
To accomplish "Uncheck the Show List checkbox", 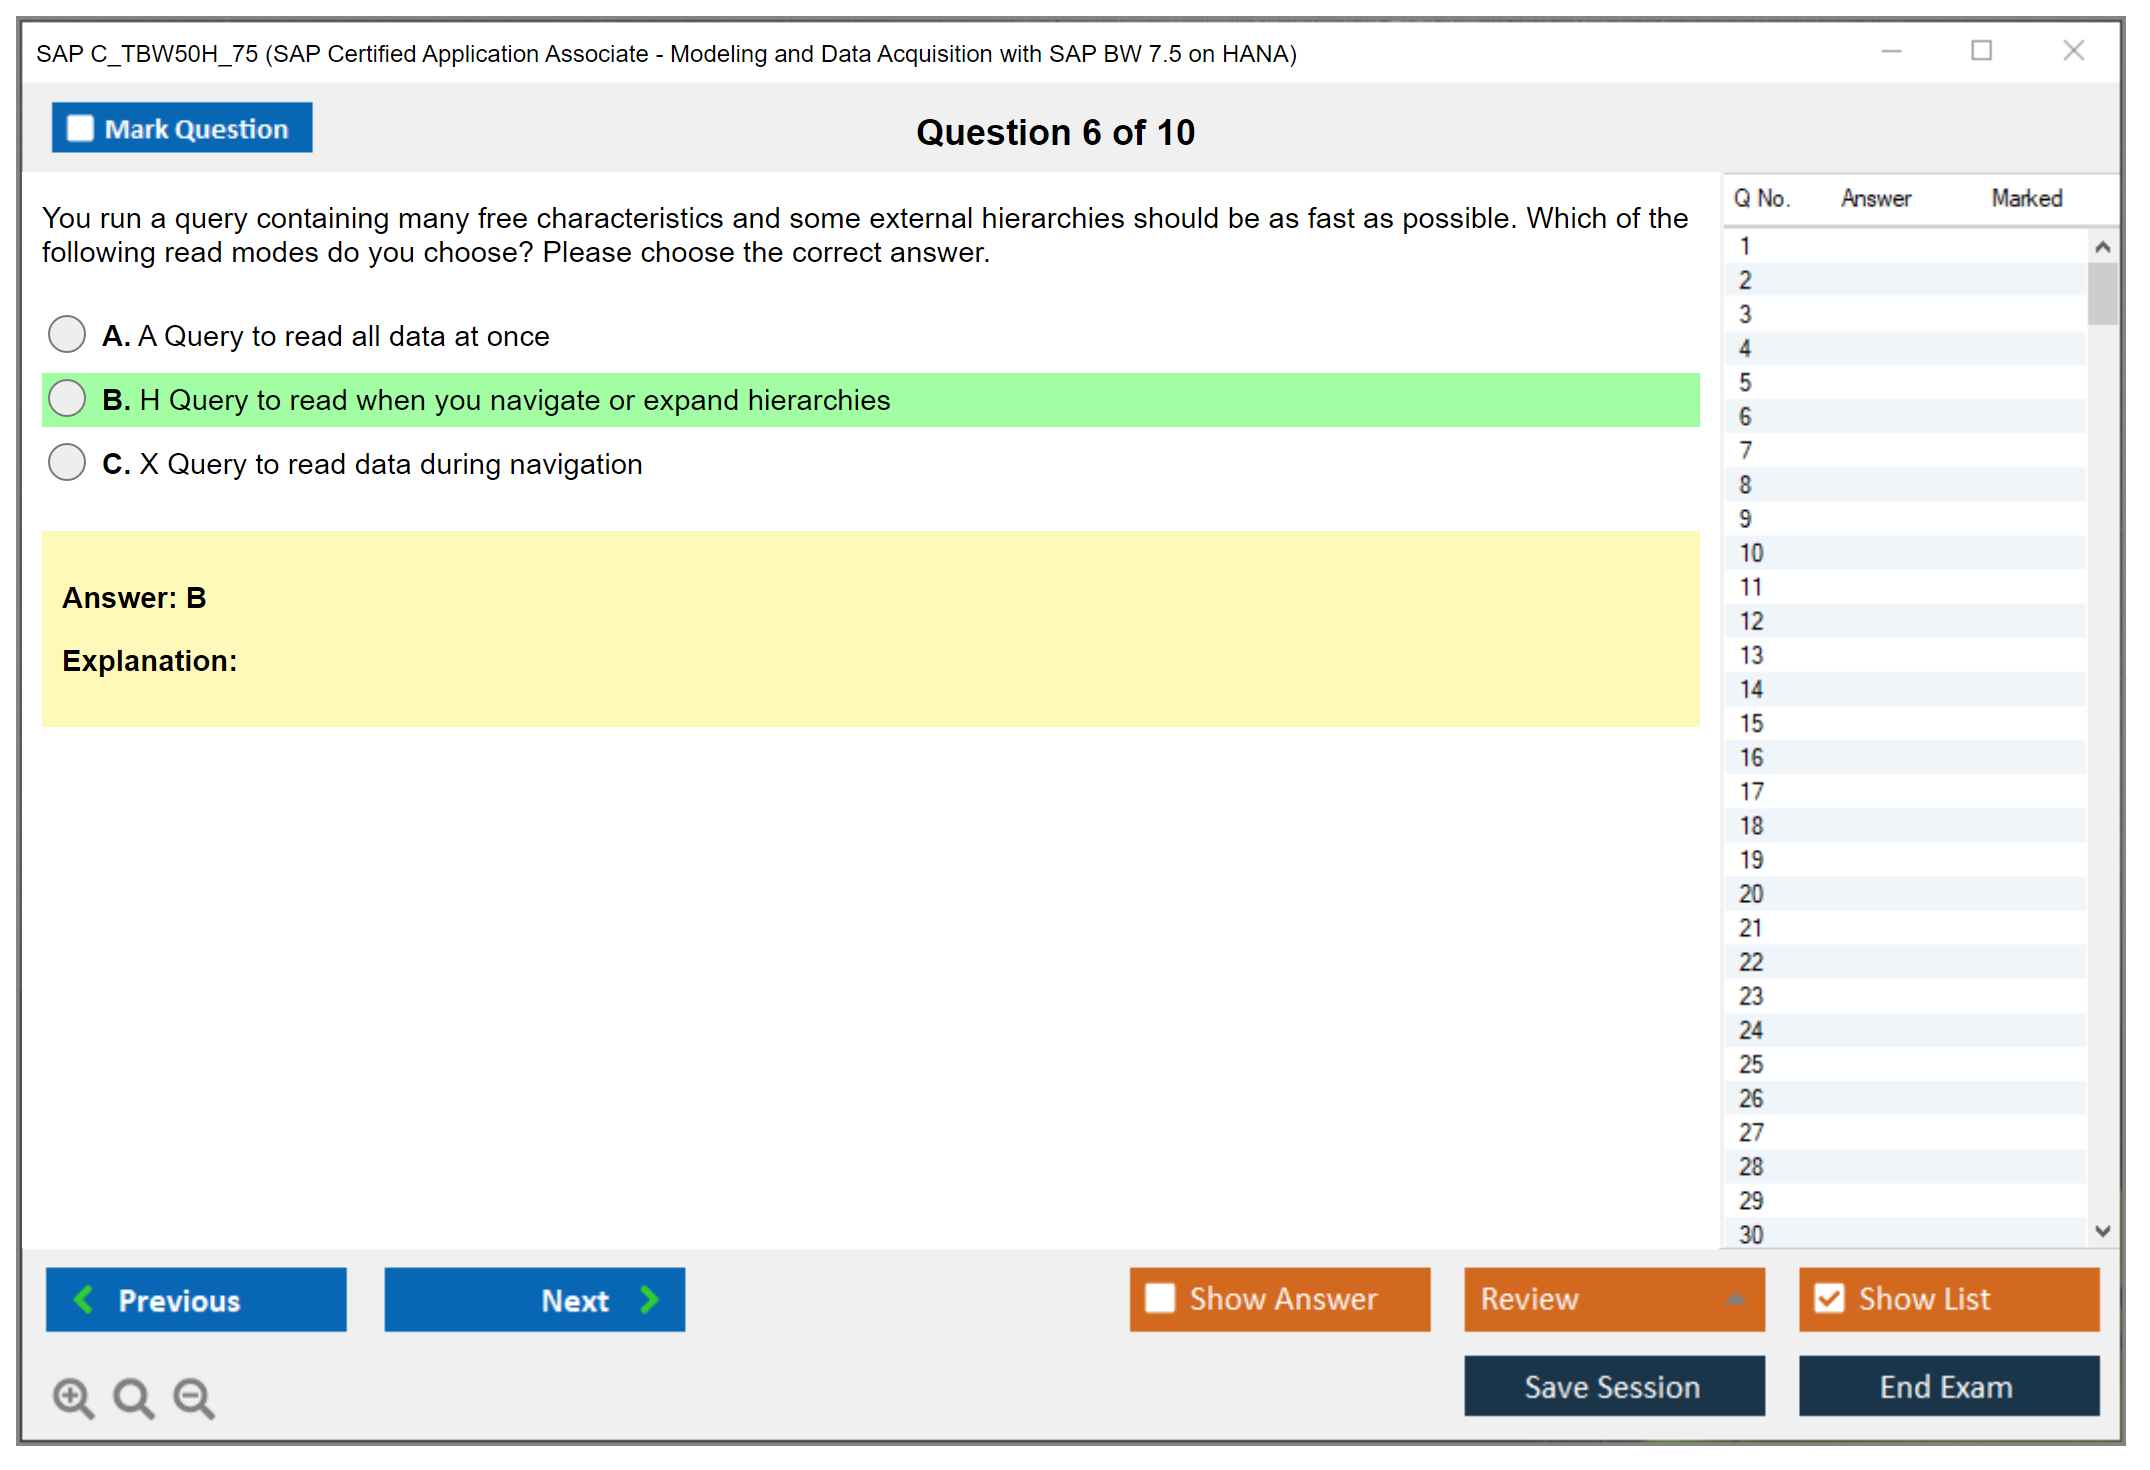I will click(1829, 1298).
